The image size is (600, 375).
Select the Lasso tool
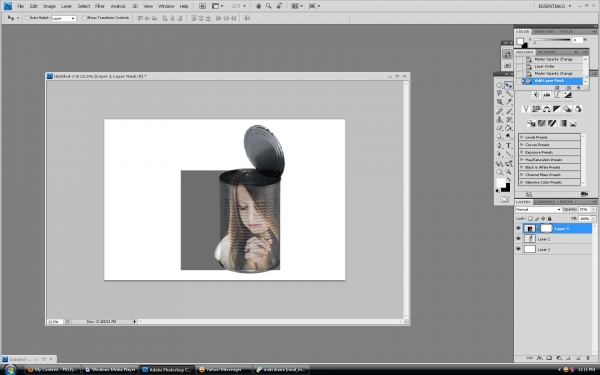point(500,93)
